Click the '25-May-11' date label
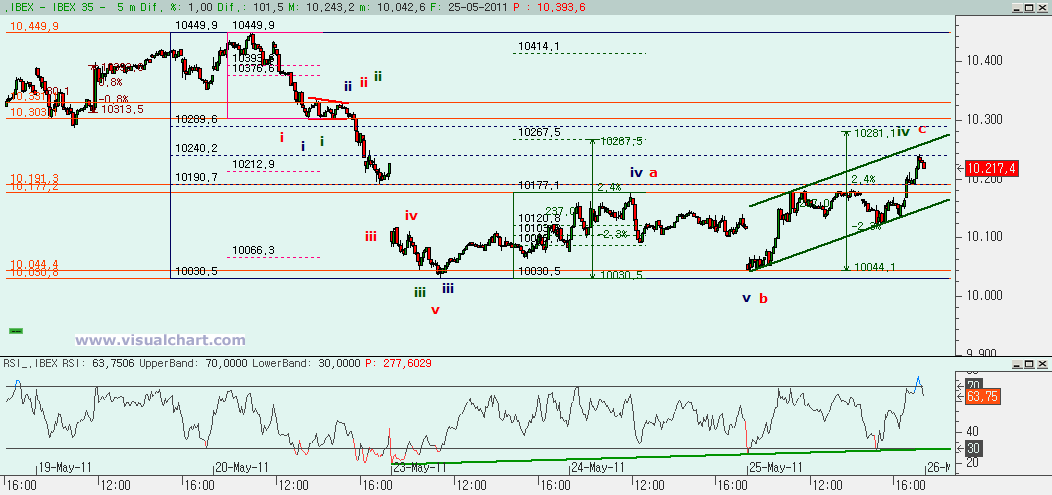The image size is (1052, 495). coord(776,467)
